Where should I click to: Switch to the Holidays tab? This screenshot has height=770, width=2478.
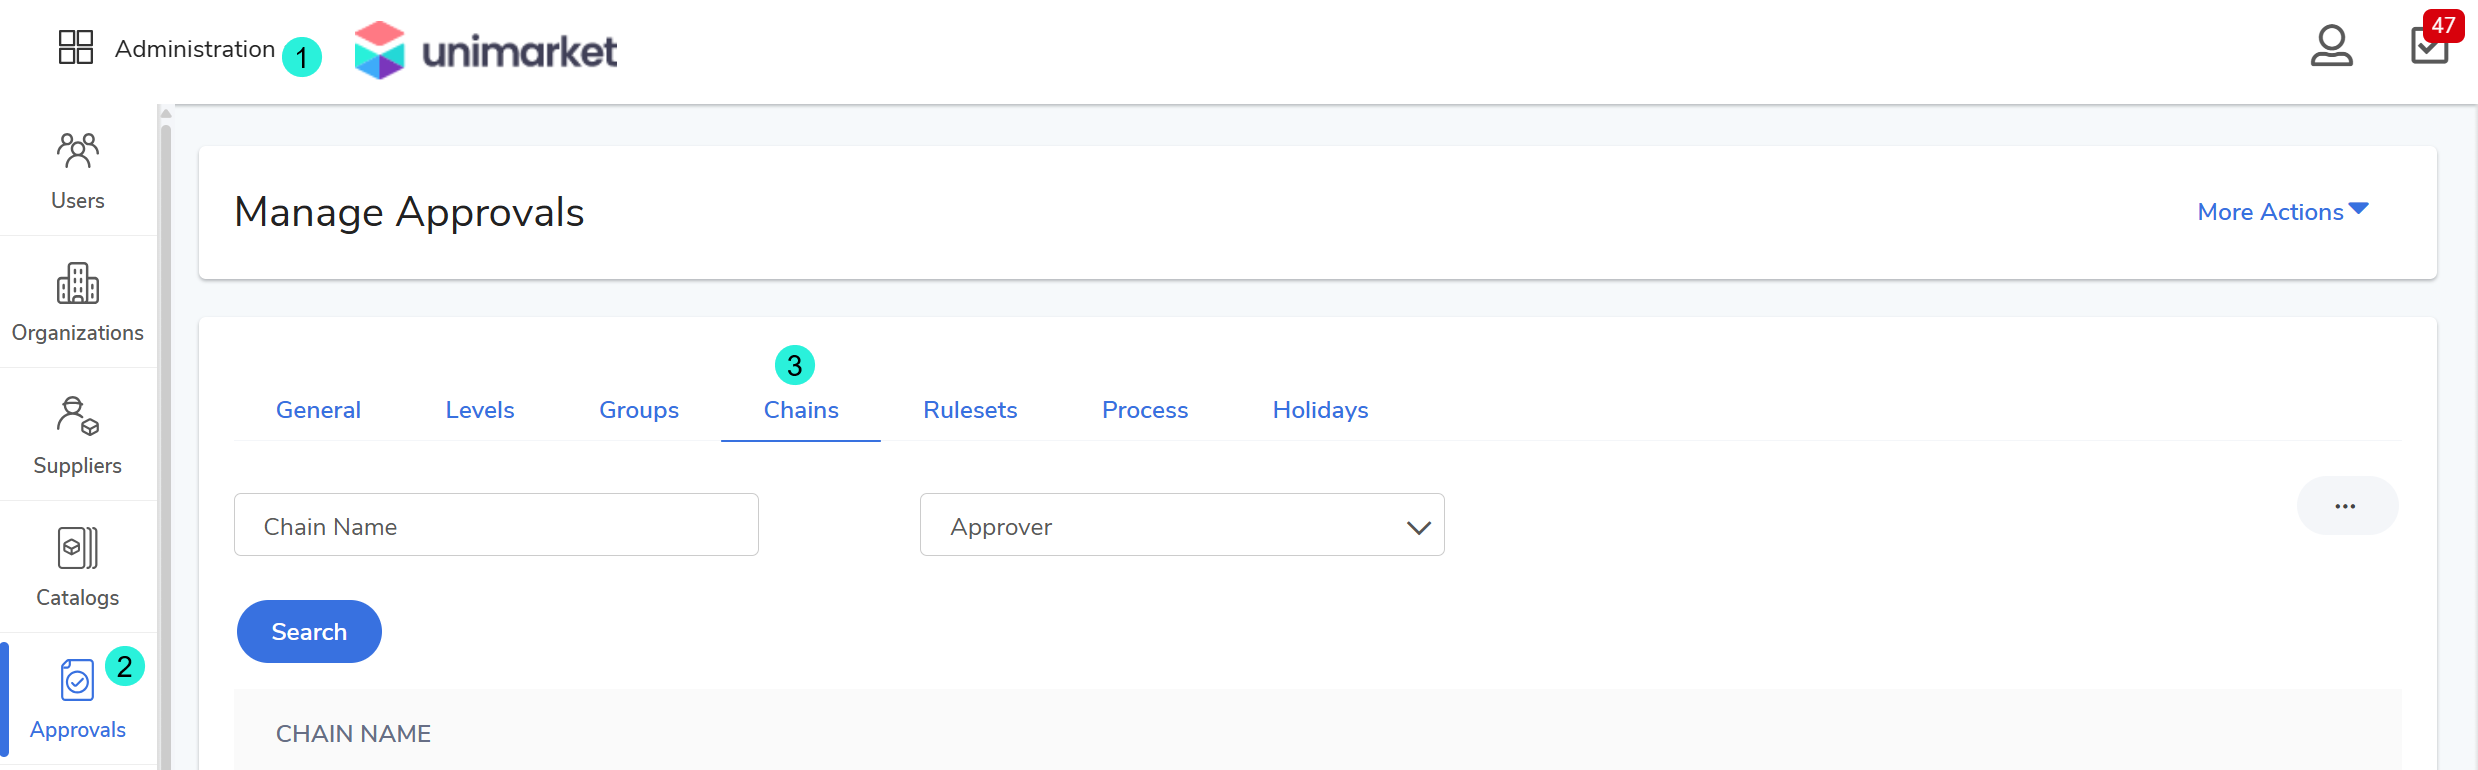(x=1320, y=410)
